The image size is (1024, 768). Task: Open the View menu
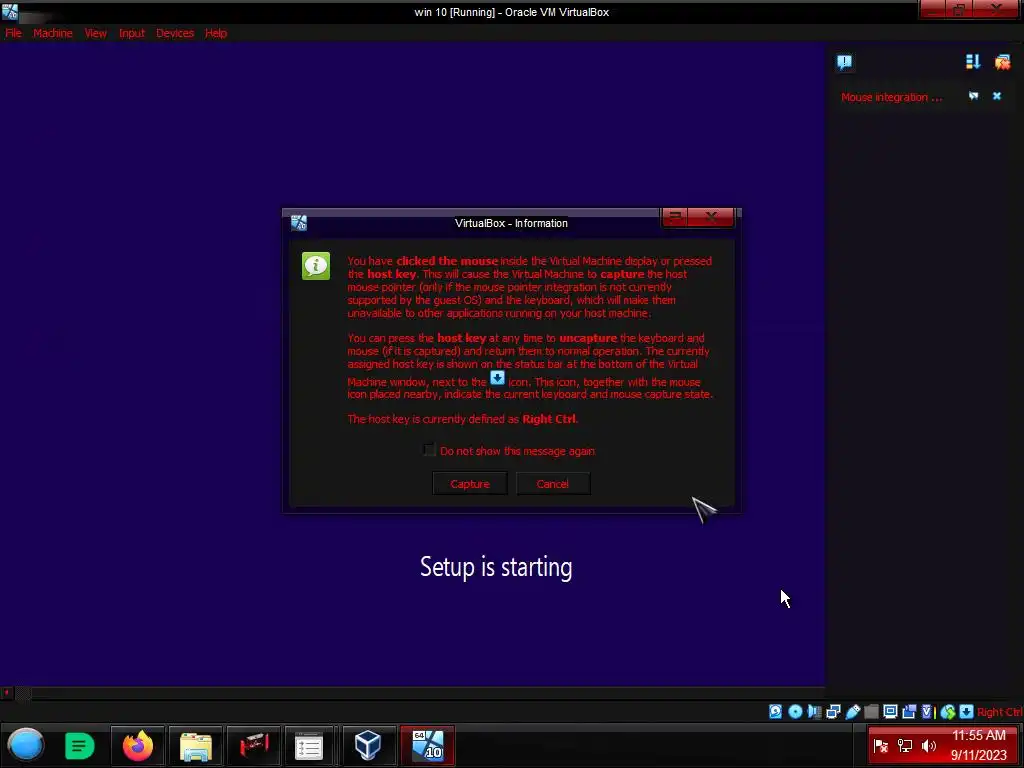point(95,33)
